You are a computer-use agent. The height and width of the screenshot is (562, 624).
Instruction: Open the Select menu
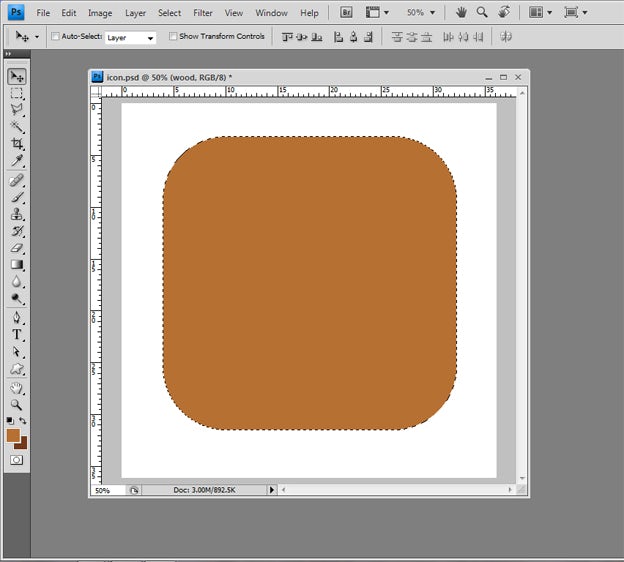(x=170, y=13)
